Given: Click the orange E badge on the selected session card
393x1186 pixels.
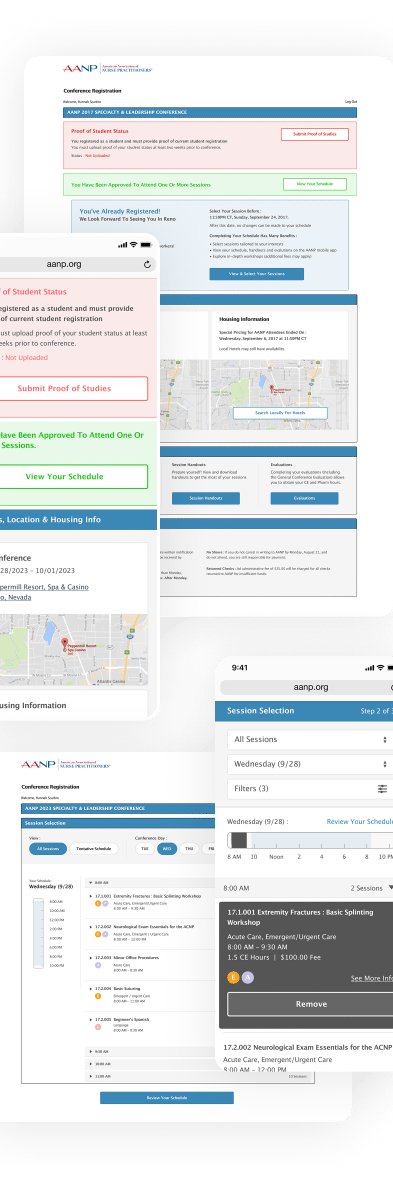Looking at the screenshot, I should coord(234,977).
